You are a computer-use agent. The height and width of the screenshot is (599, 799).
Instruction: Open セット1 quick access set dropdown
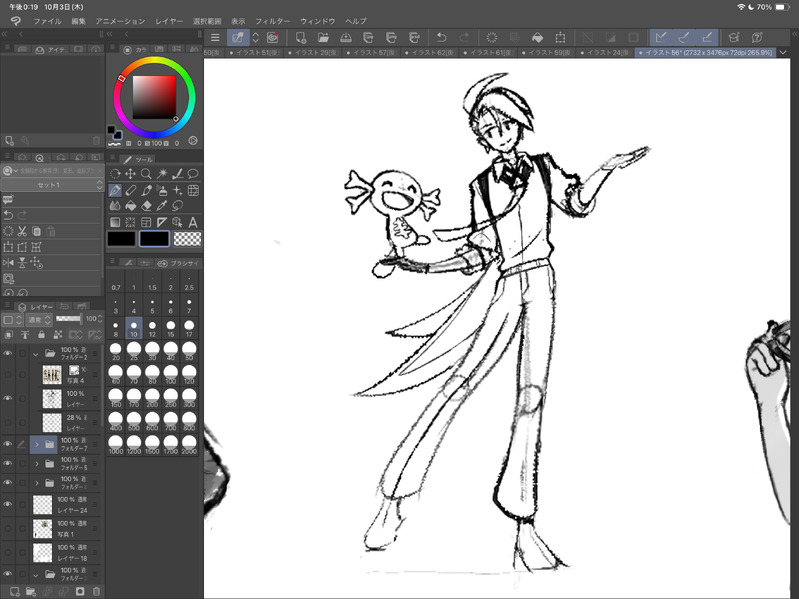52,185
